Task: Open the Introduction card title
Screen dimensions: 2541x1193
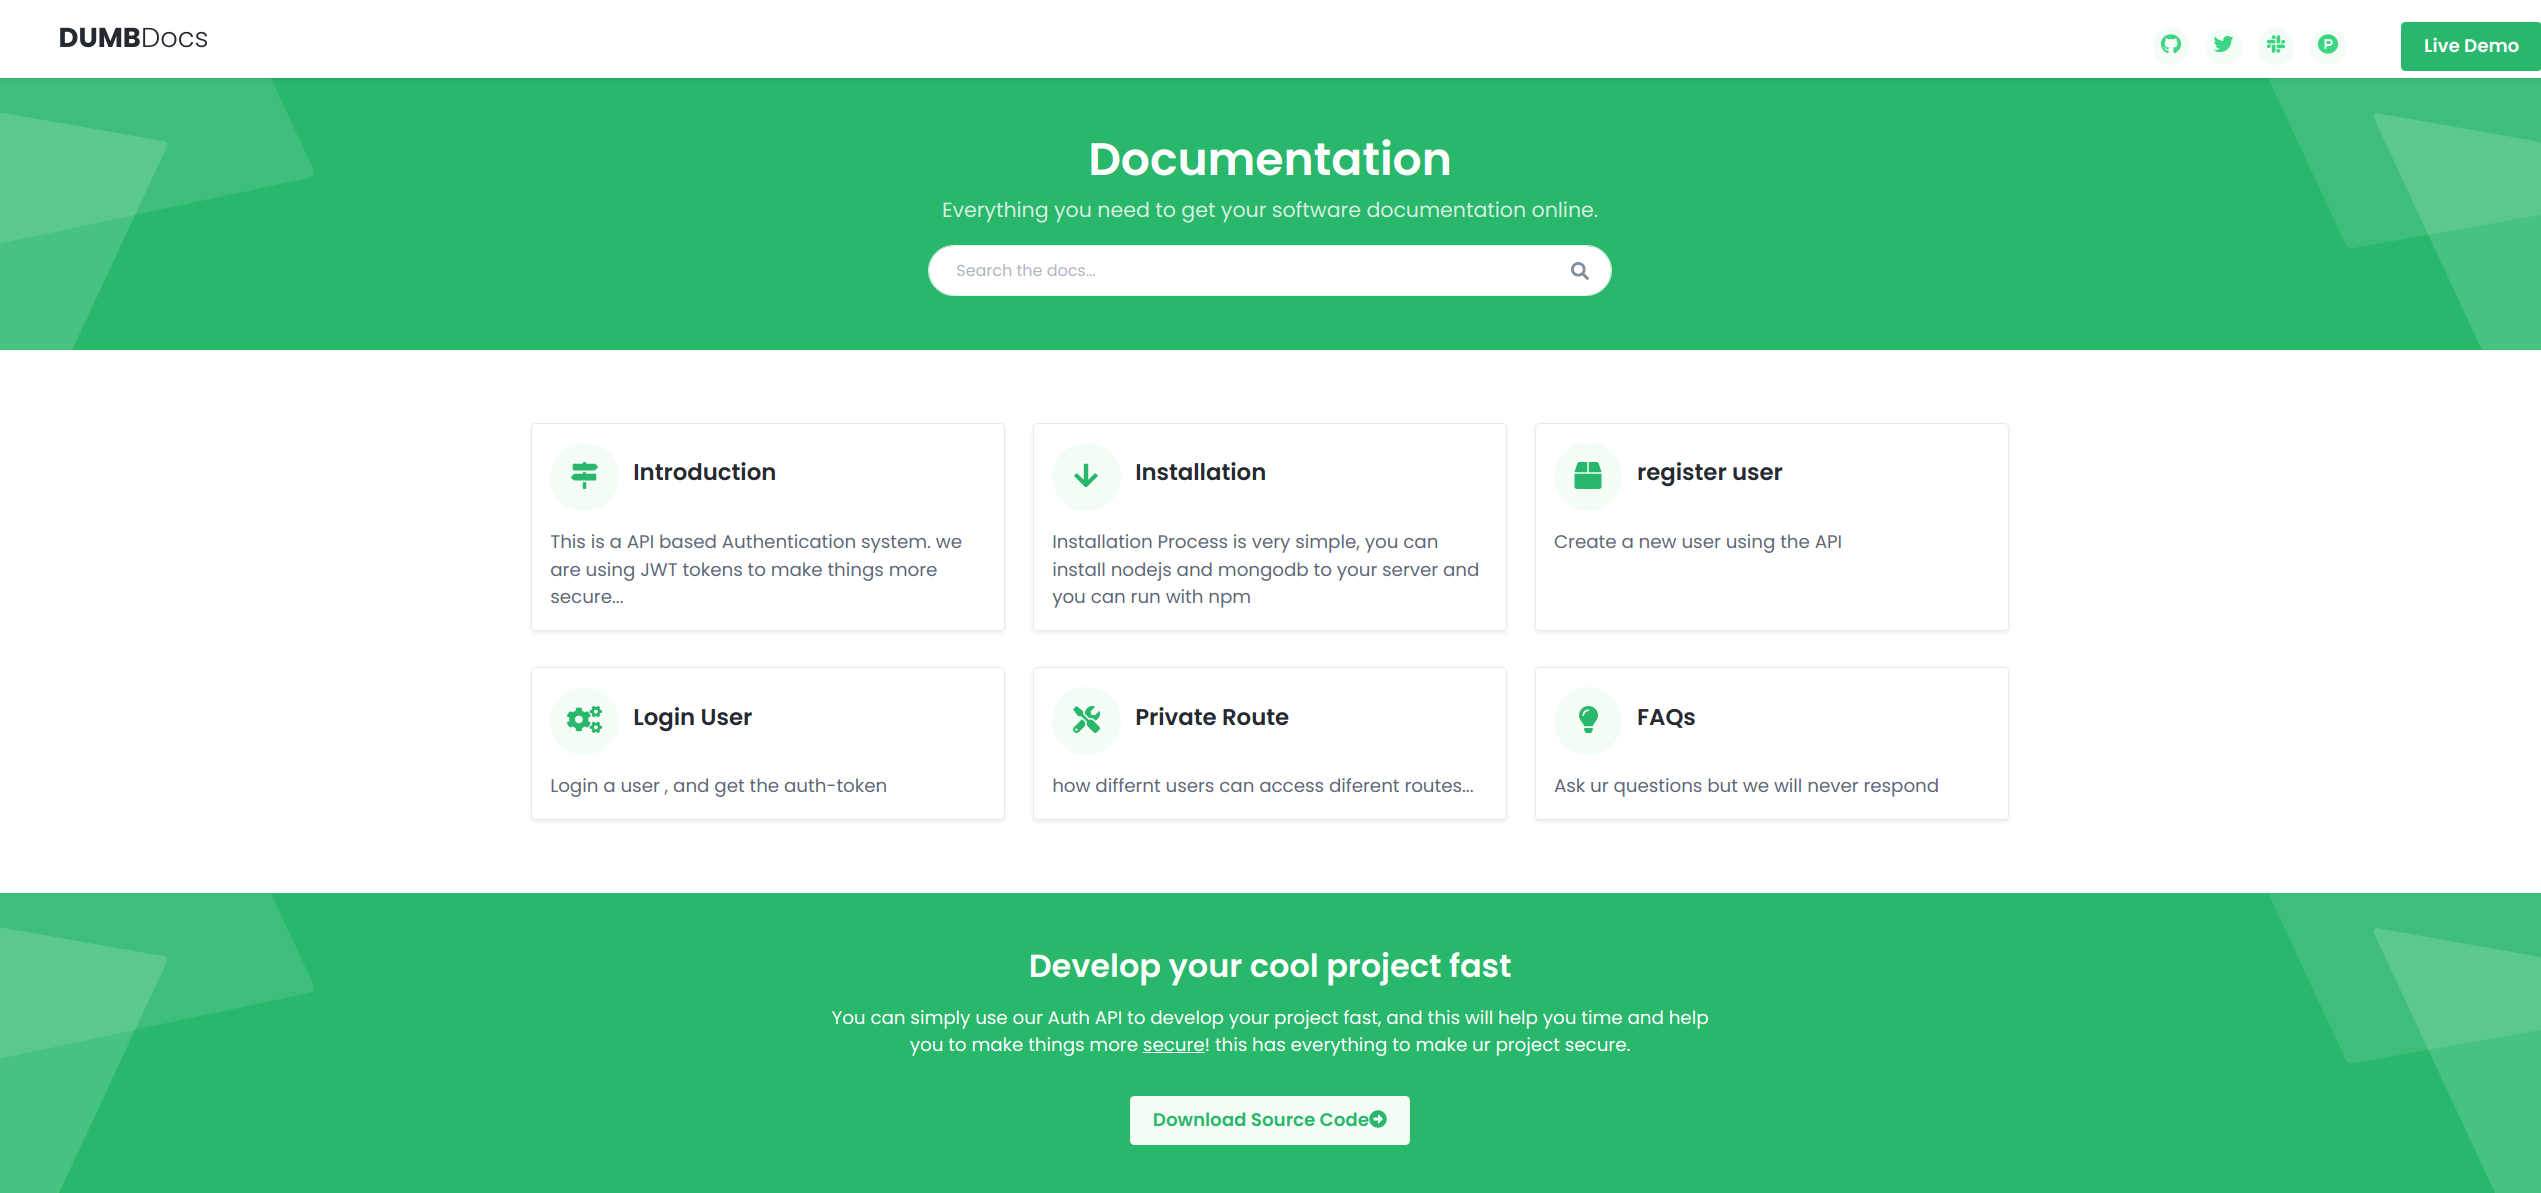Action: 704,472
